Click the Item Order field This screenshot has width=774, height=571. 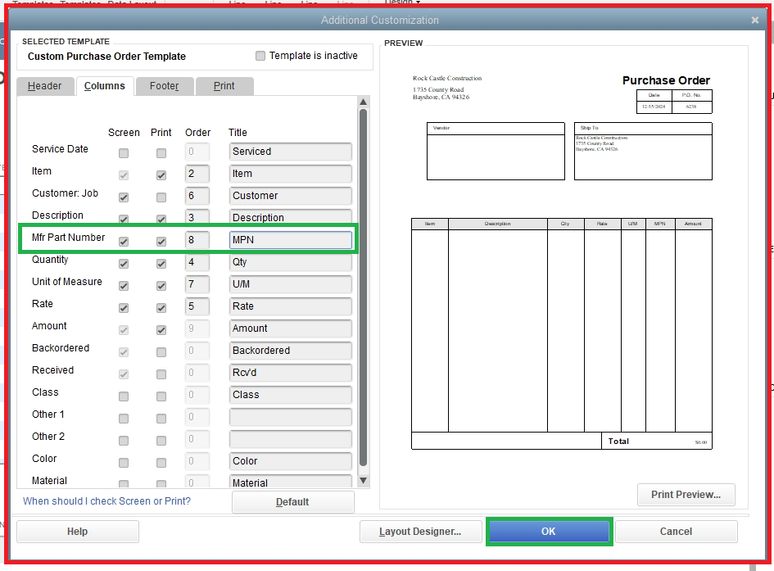point(197,174)
